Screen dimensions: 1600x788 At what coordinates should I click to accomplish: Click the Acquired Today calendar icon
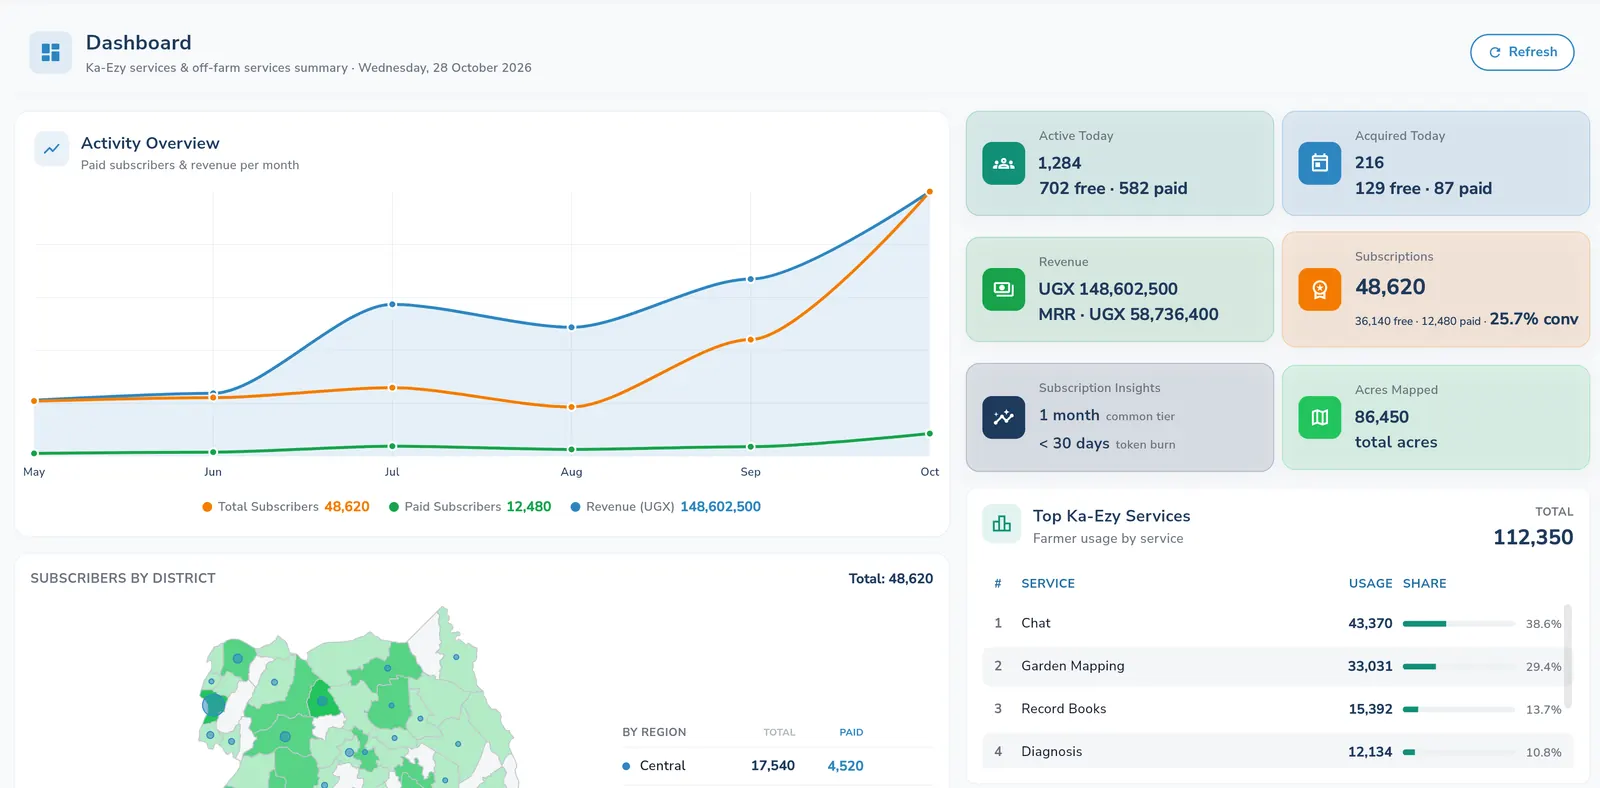click(x=1319, y=163)
